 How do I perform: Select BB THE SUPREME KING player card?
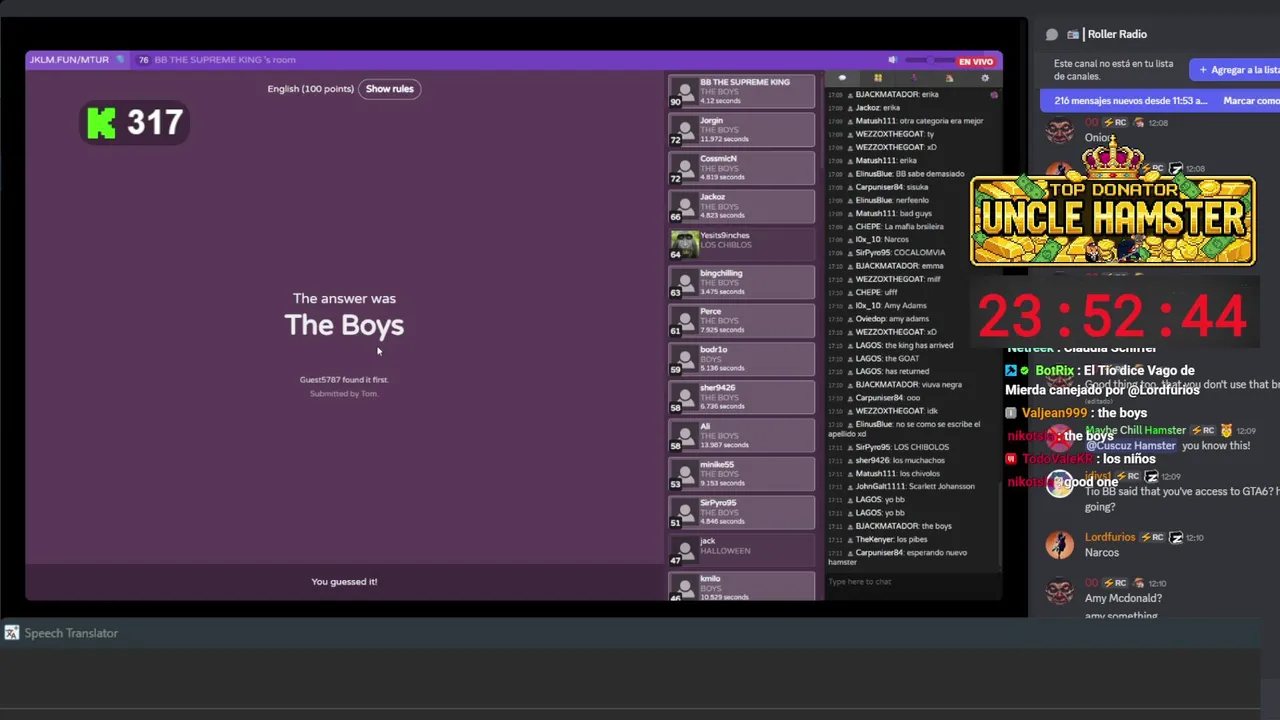[742, 91]
